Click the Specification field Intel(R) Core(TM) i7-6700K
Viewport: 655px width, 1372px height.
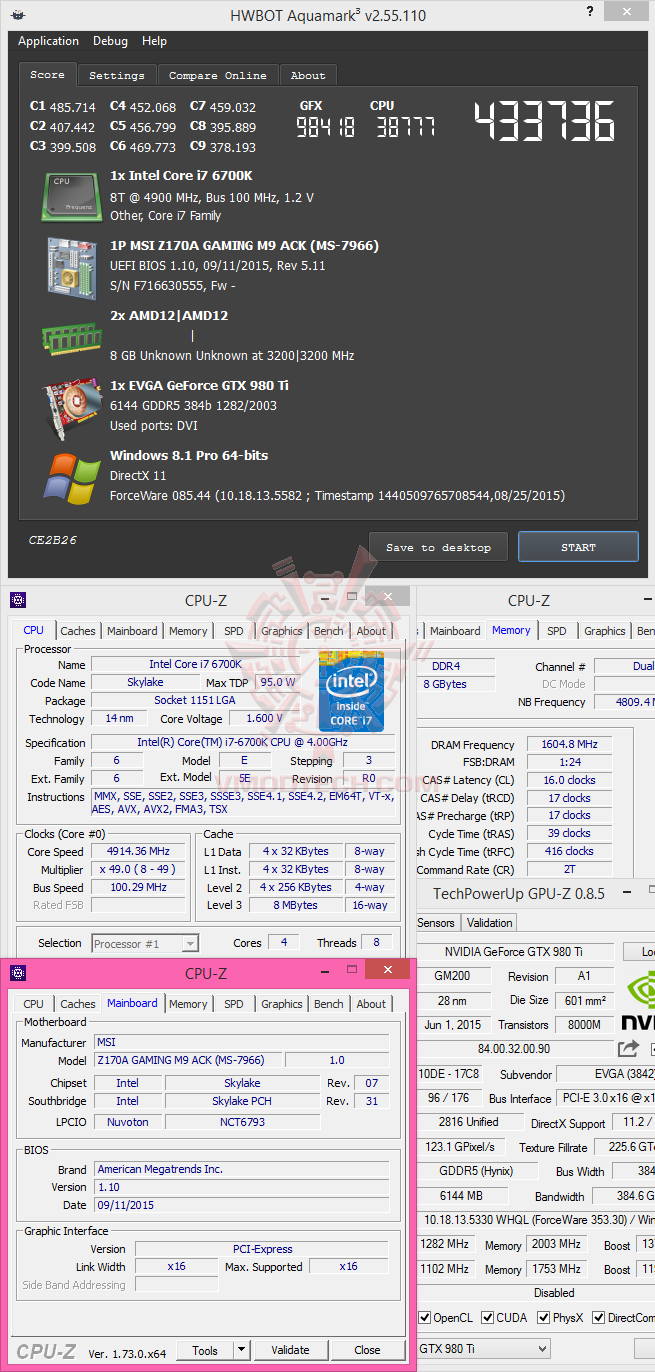click(241, 743)
